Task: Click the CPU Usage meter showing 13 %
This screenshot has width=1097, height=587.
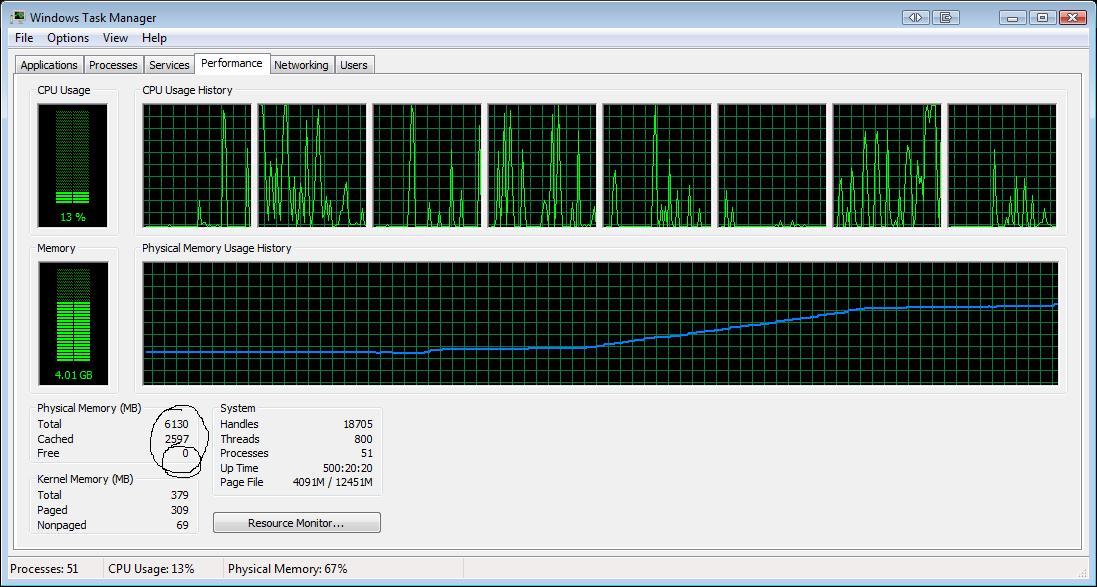Action: (x=73, y=165)
